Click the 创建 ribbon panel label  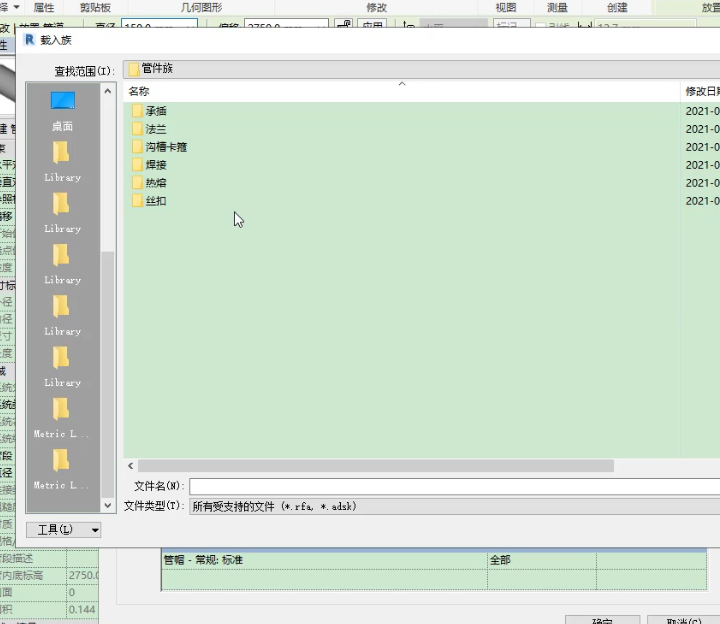pos(617,7)
